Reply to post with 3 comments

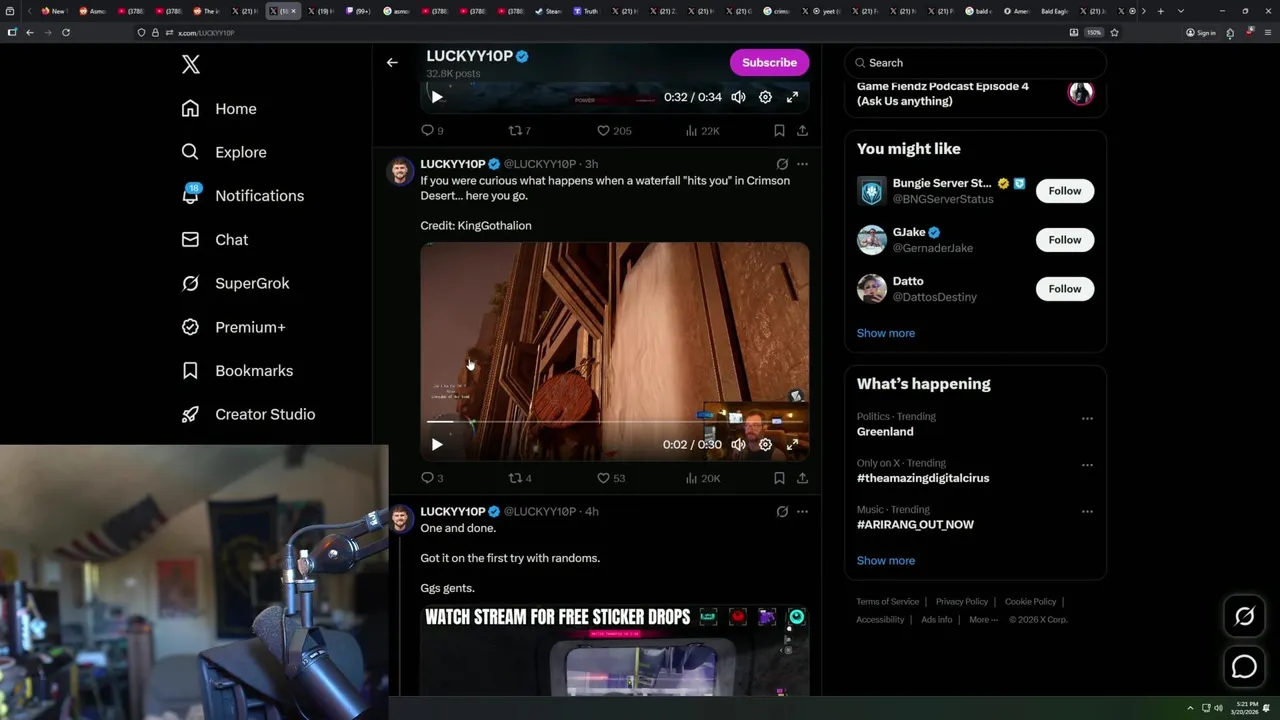(432, 479)
